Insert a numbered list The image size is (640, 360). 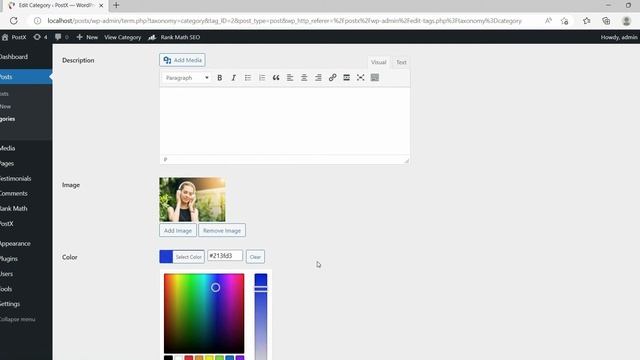click(262, 78)
